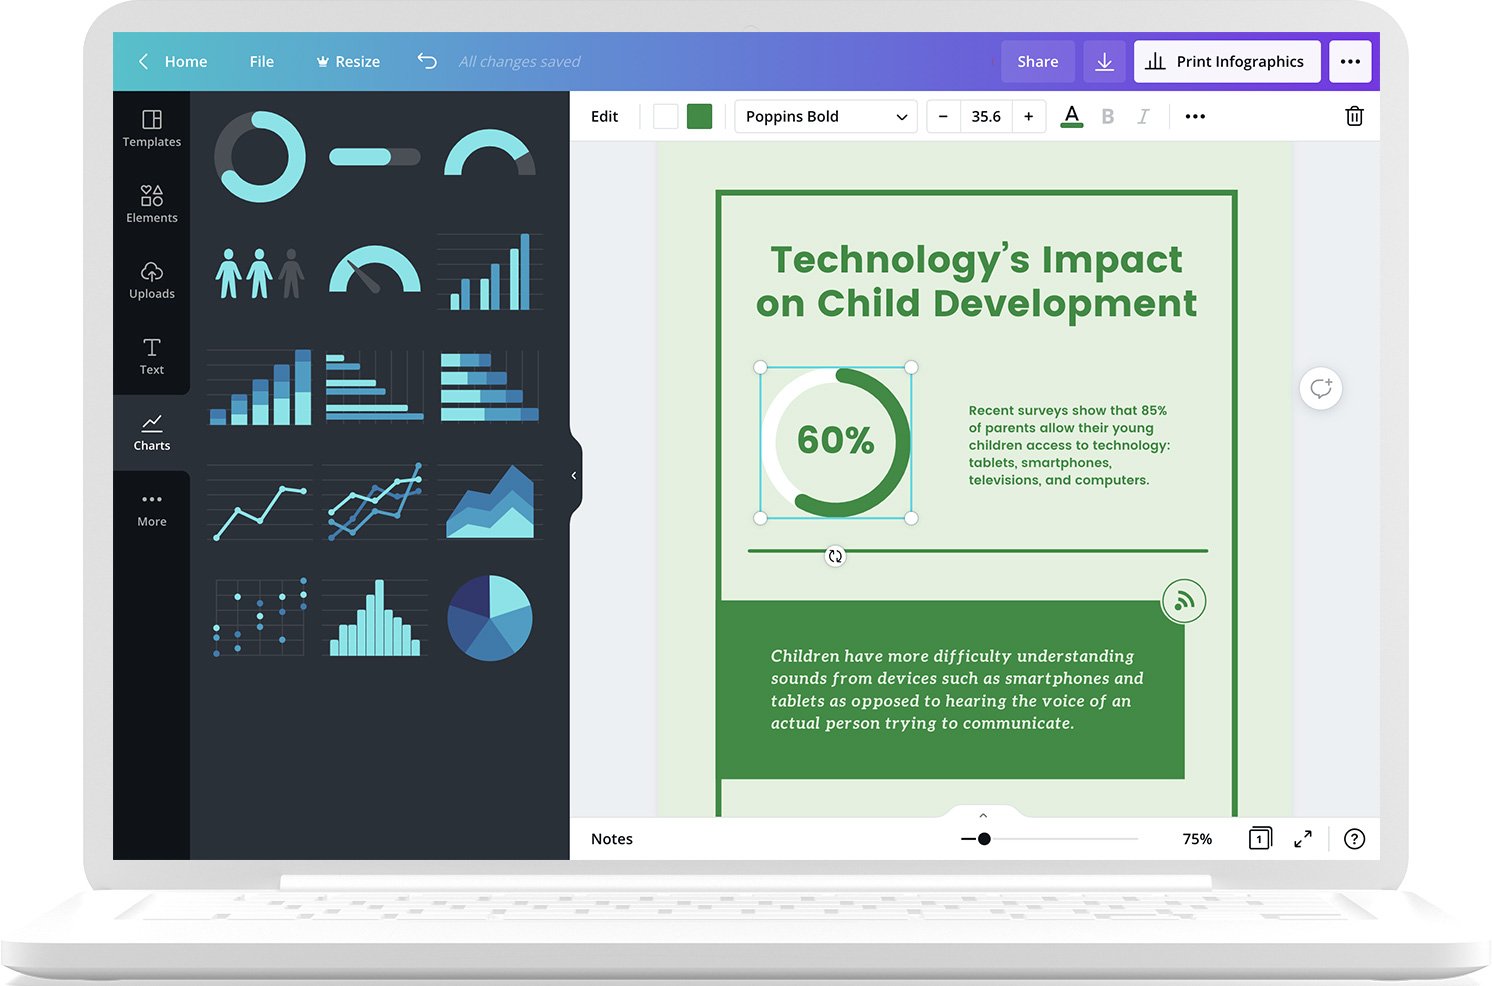Open the Charts panel
The width and height of the screenshot is (1492, 986).
click(x=151, y=432)
